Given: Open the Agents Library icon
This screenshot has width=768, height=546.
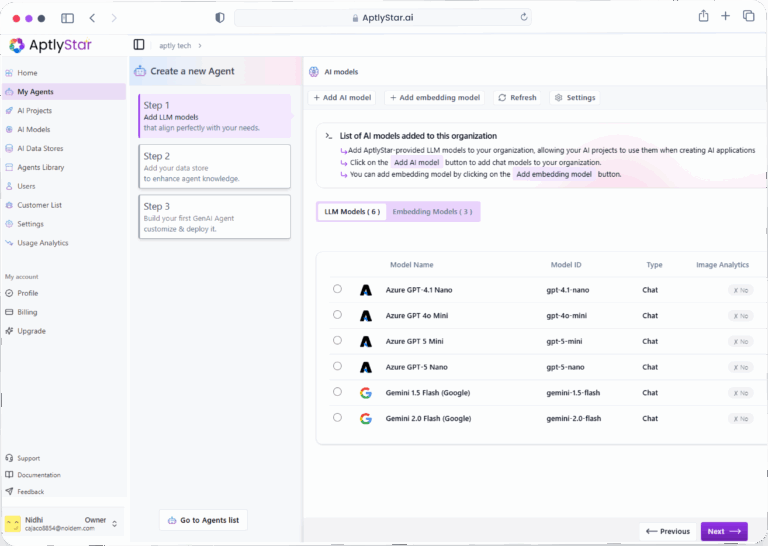Looking at the screenshot, I should click(x=9, y=167).
